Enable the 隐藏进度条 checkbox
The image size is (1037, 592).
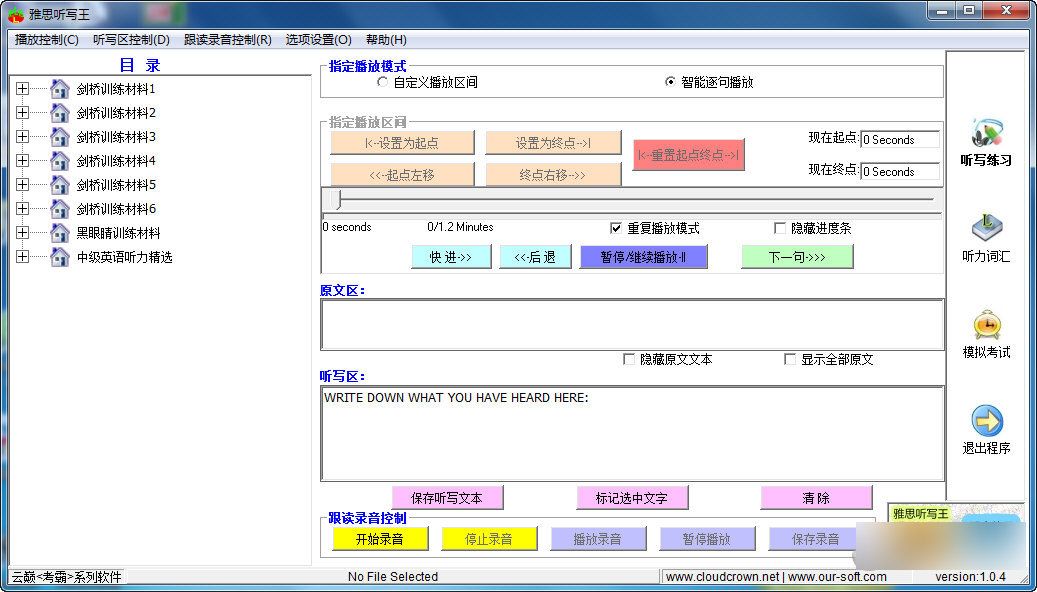(x=780, y=228)
